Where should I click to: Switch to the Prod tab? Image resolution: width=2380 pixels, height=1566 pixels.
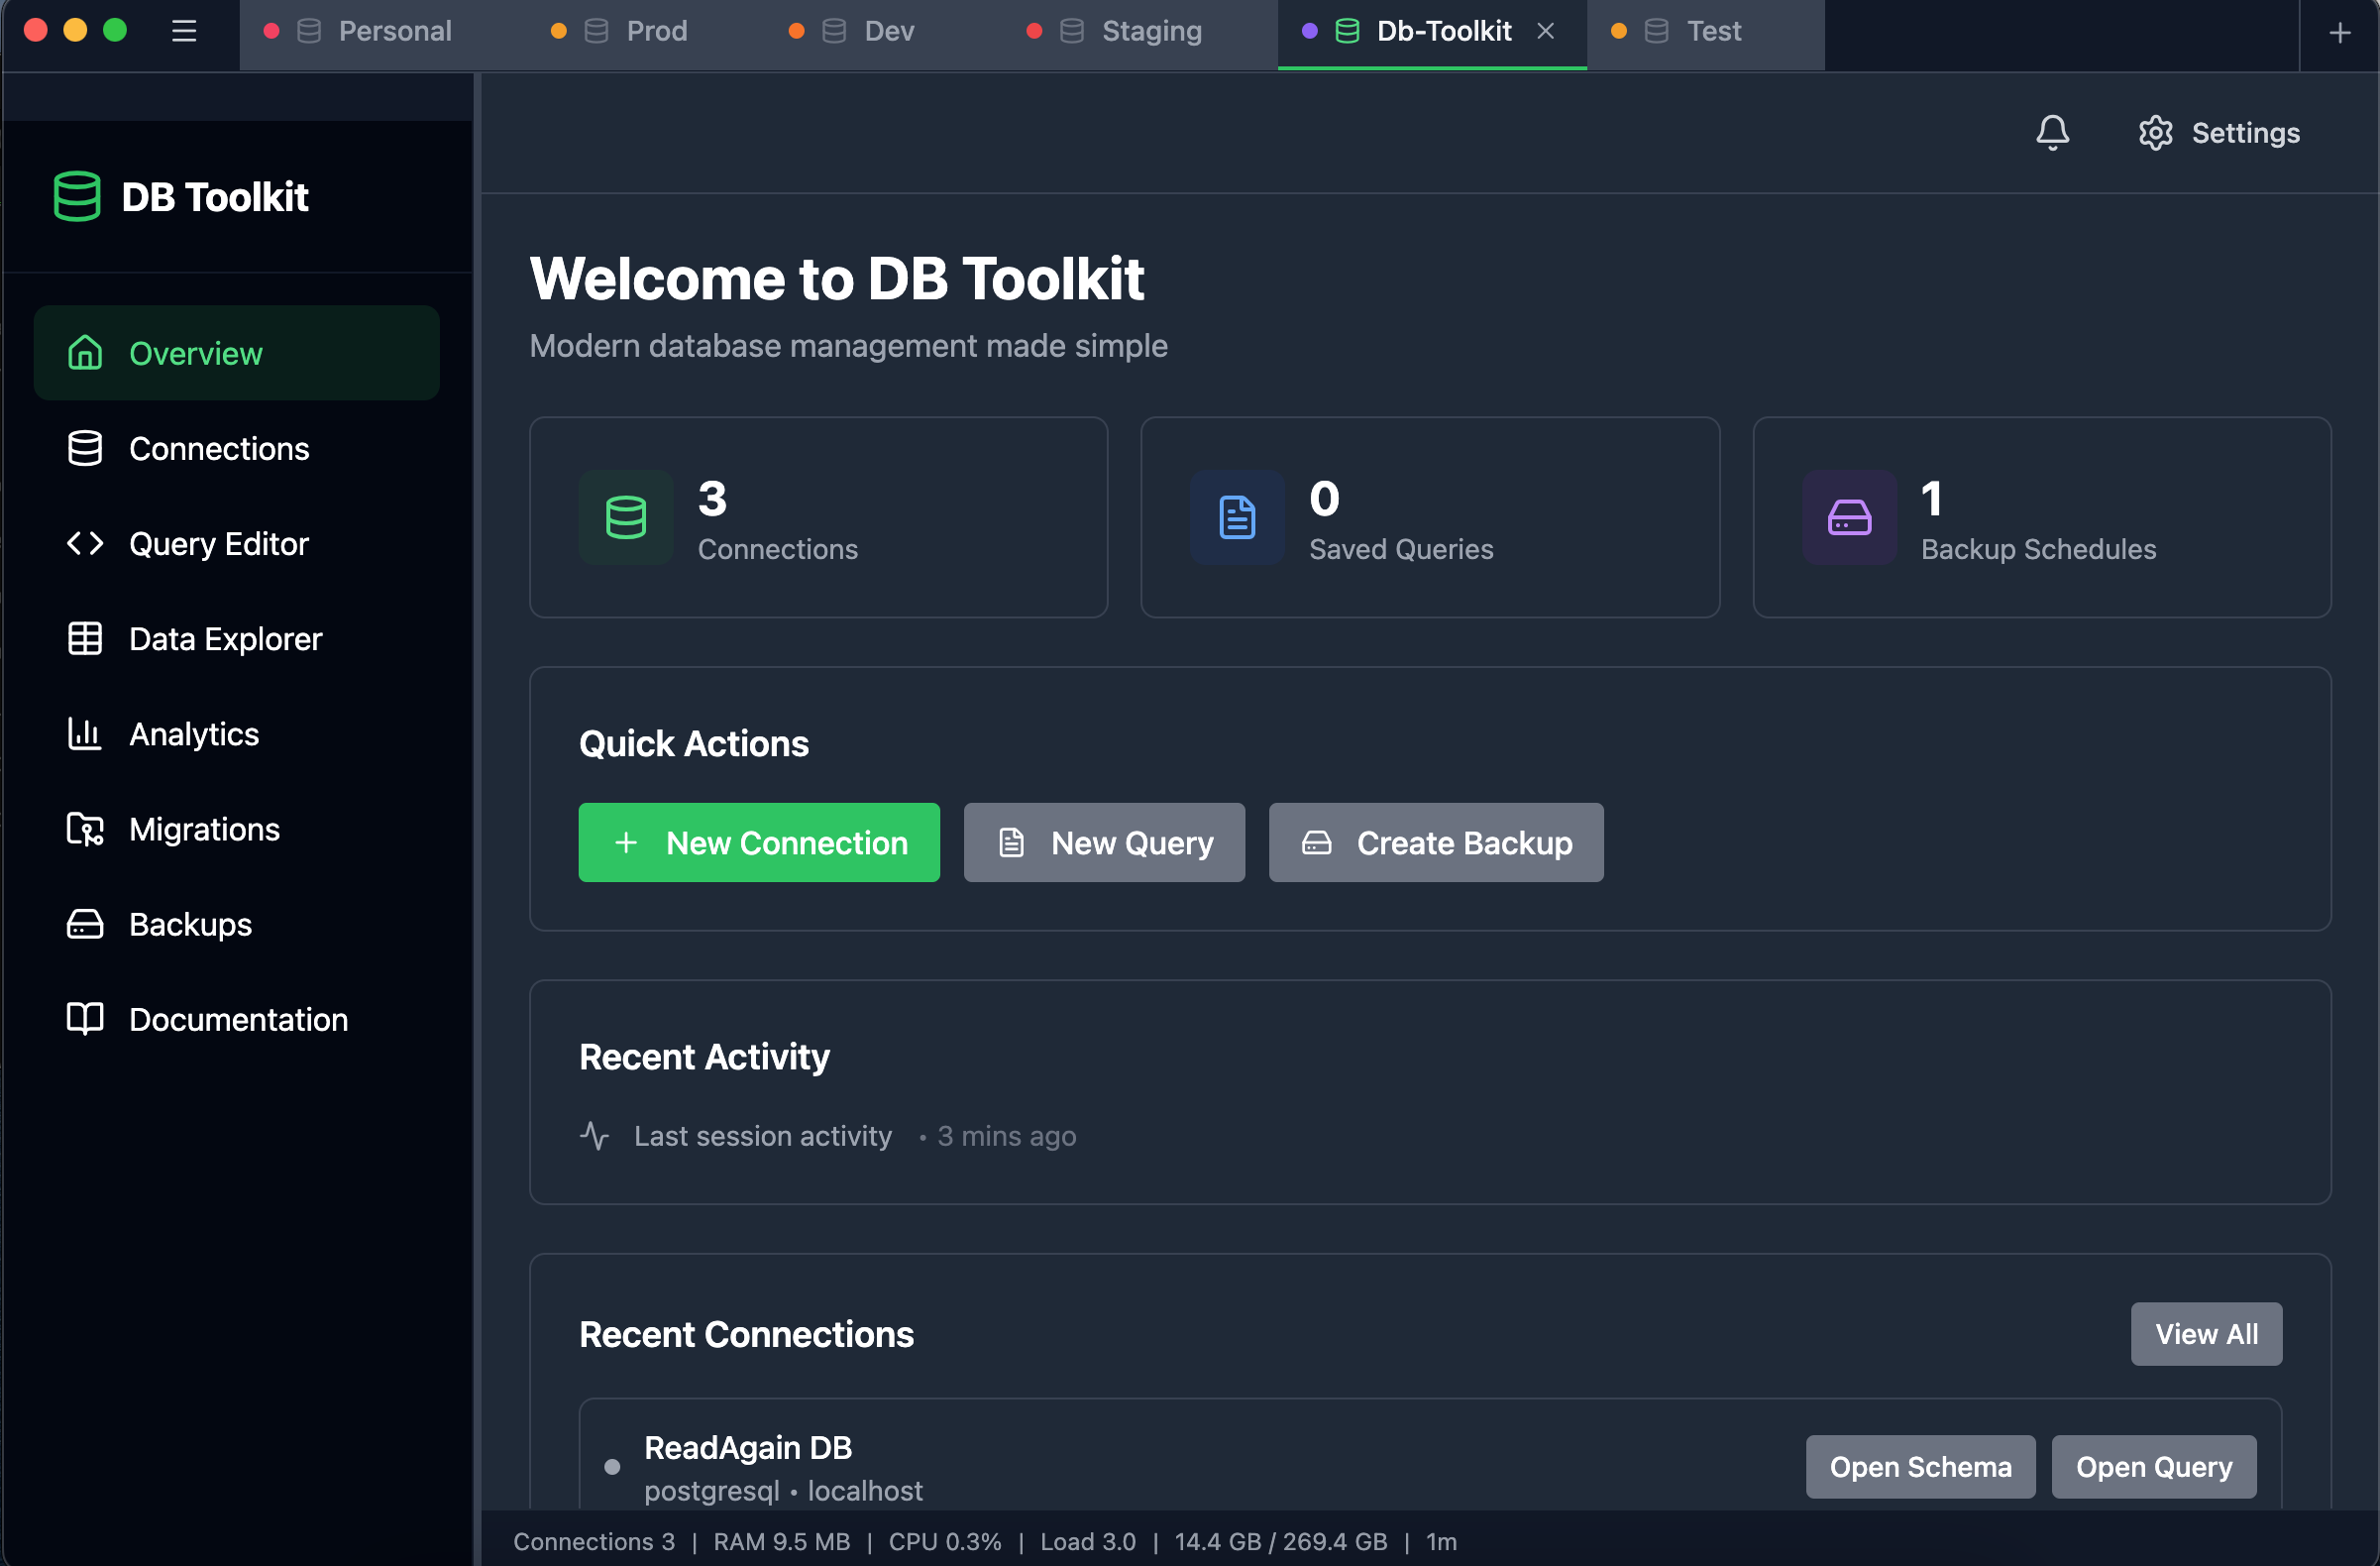coord(656,31)
